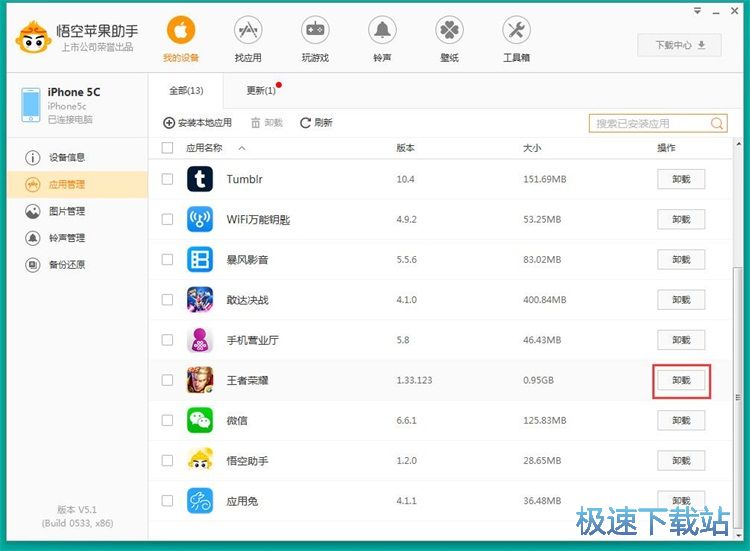Open the 下载中心 download center button
The height and width of the screenshot is (551, 750).
point(680,45)
